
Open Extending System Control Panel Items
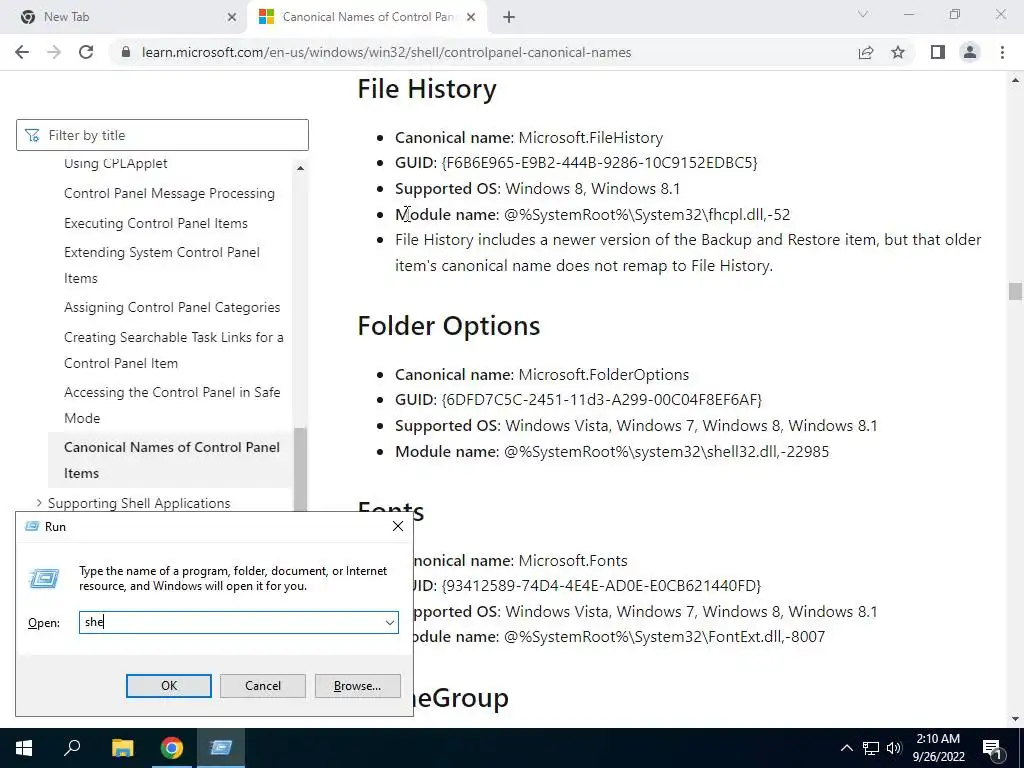point(162,265)
